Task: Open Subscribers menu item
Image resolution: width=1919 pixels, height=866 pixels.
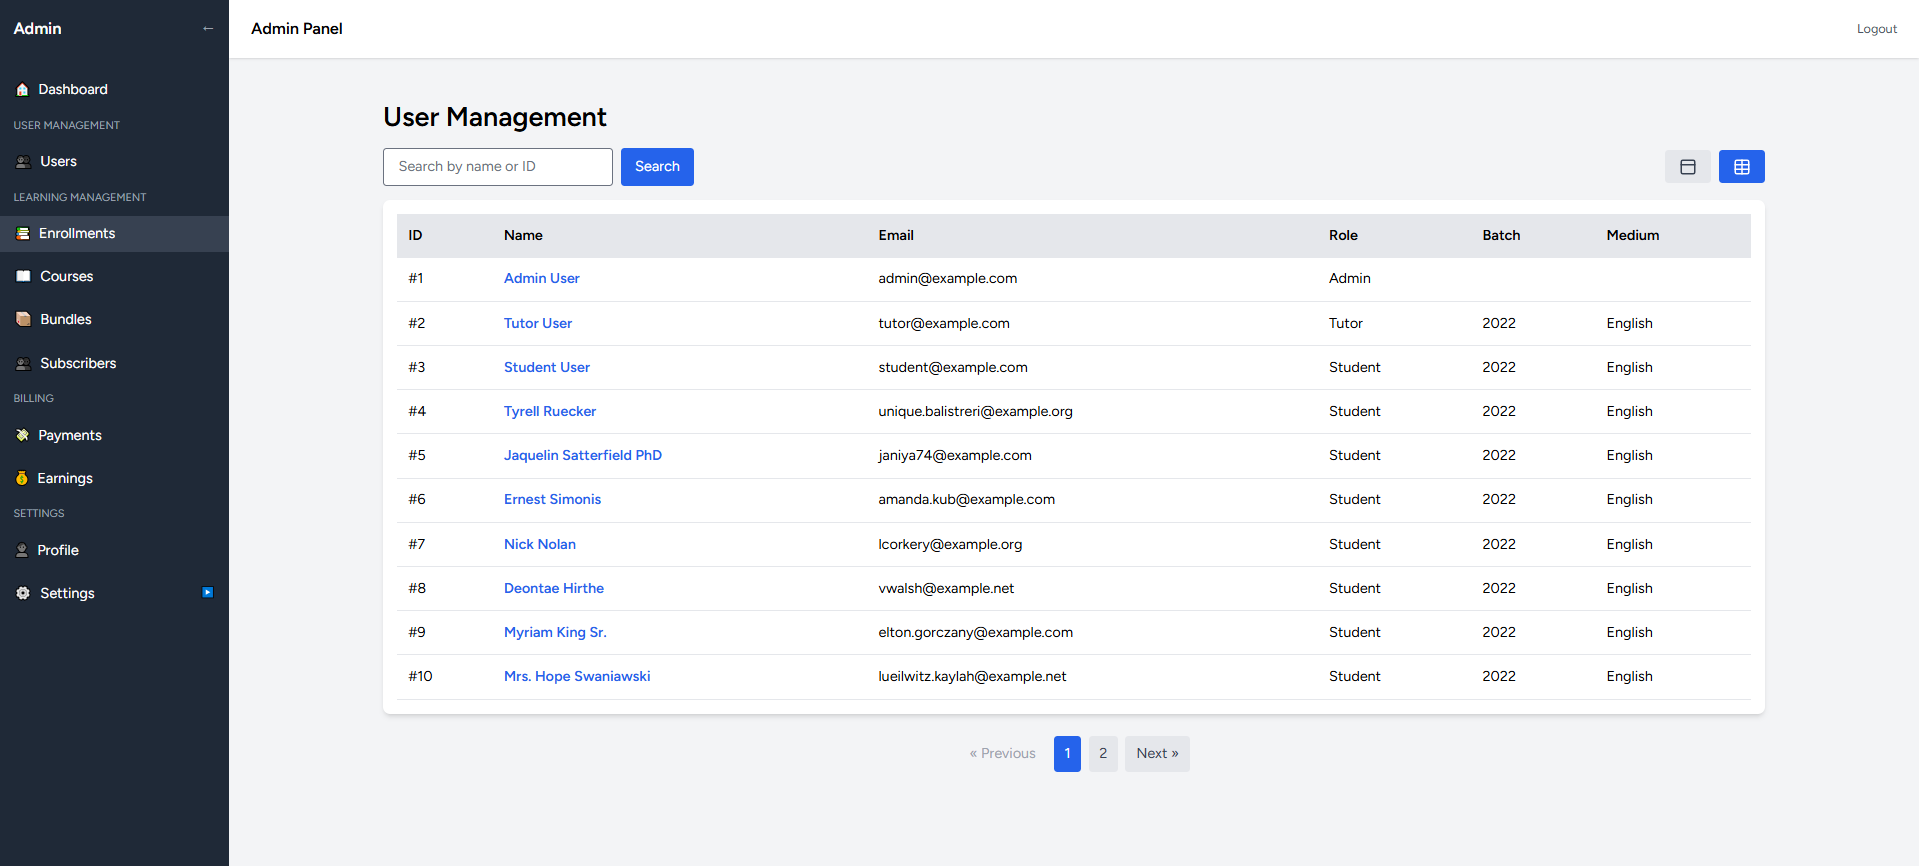Action: [114, 364]
